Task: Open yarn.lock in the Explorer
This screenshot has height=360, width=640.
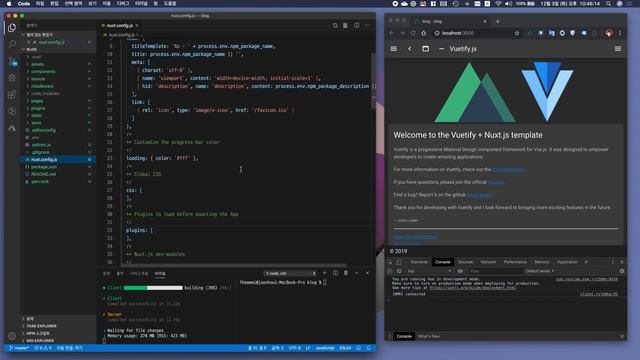Action: click(40, 182)
